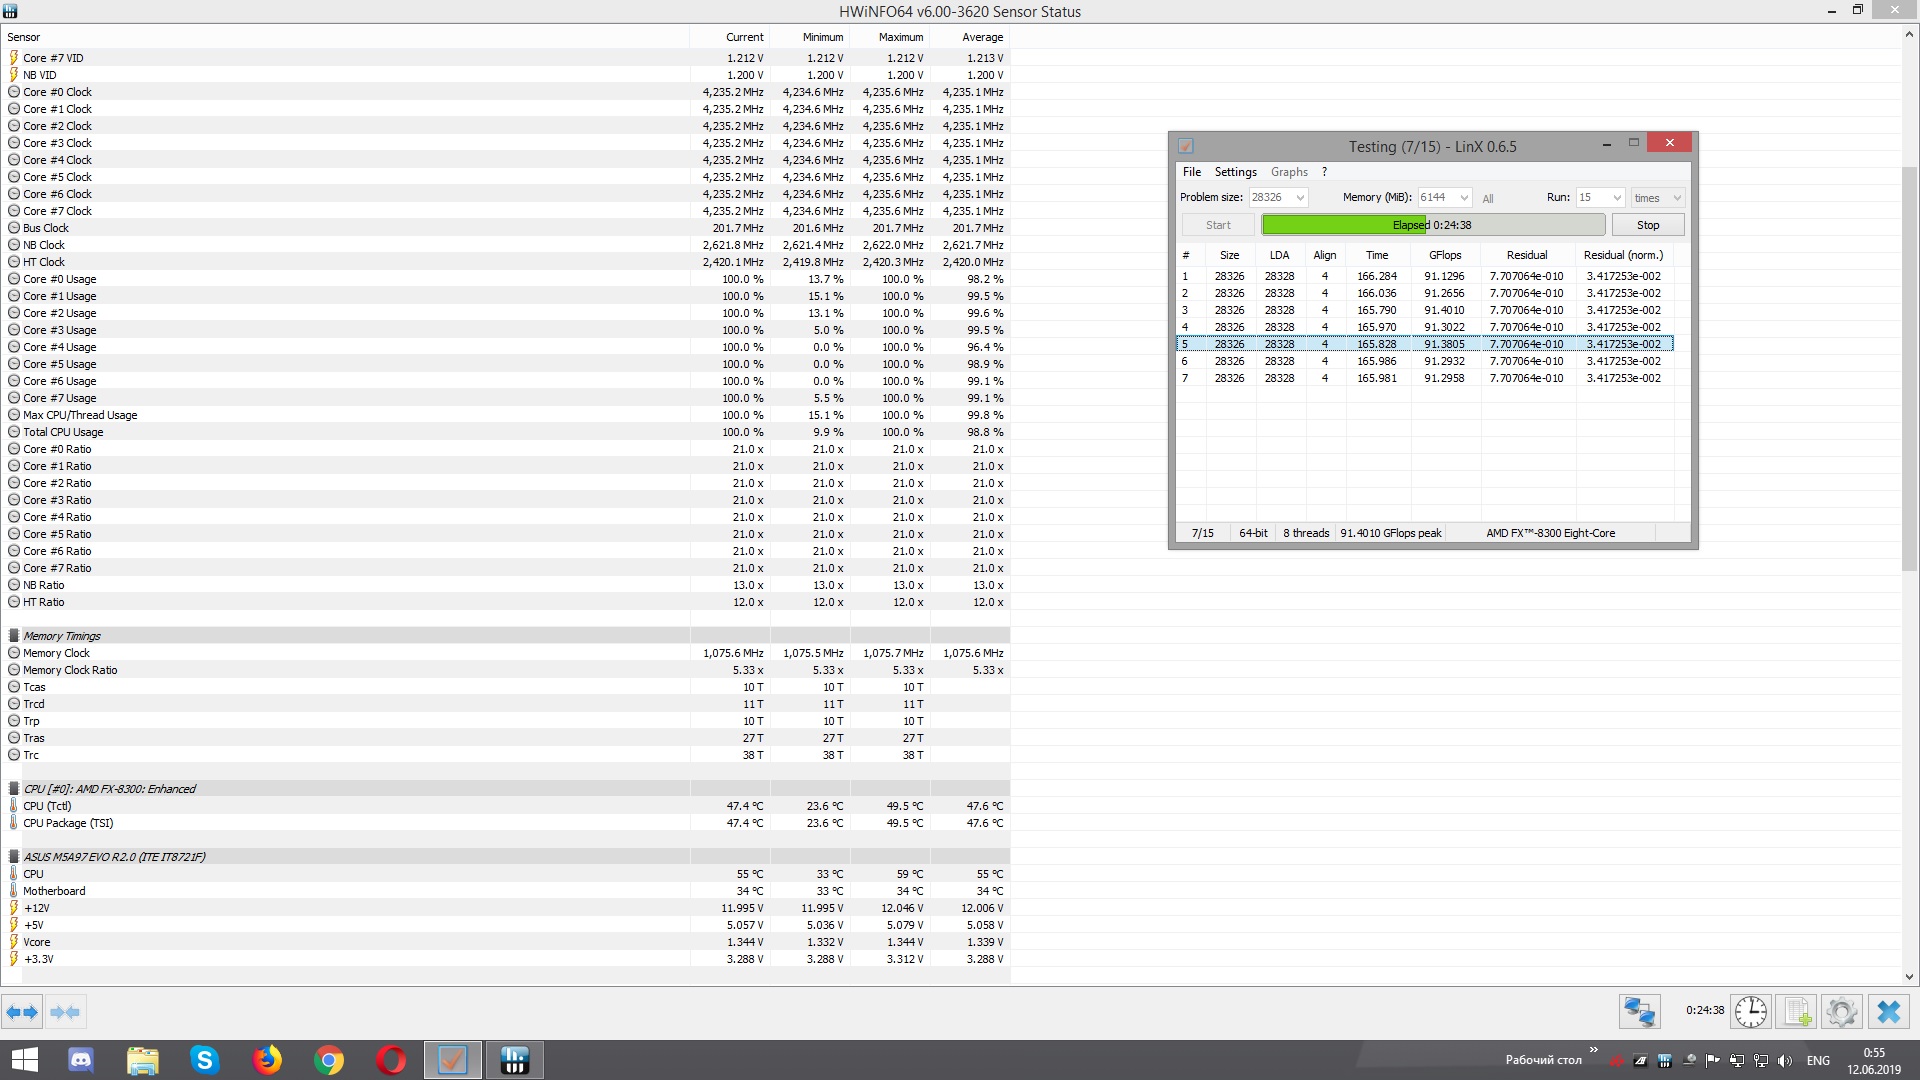Expand the Memory (MiB) dropdown
This screenshot has height=1080, width=1920.
click(x=1464, y=198)
